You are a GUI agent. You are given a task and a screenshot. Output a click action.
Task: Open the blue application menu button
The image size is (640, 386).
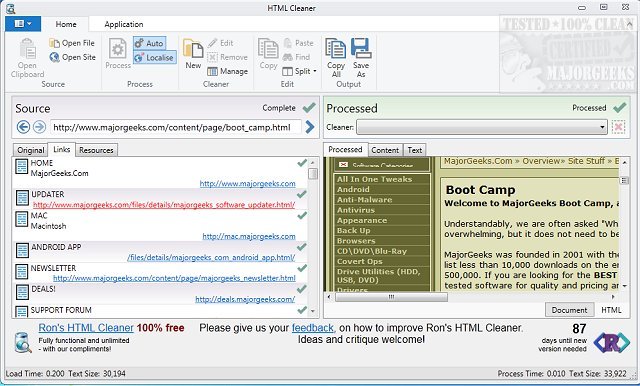pos(23,24)
